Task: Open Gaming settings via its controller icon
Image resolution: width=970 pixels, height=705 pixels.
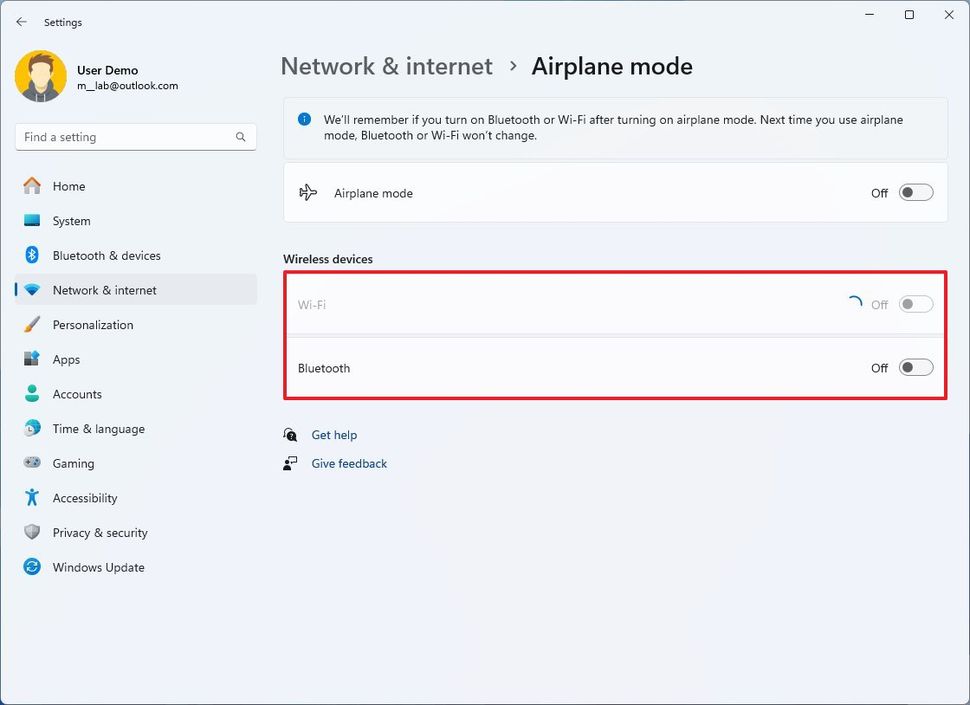Action: [31, 463]
